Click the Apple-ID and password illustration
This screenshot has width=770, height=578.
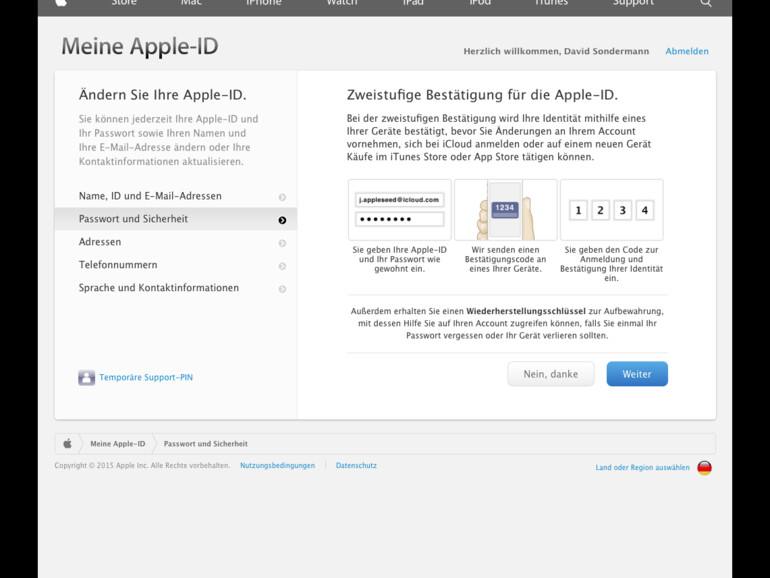coord(400,210)
